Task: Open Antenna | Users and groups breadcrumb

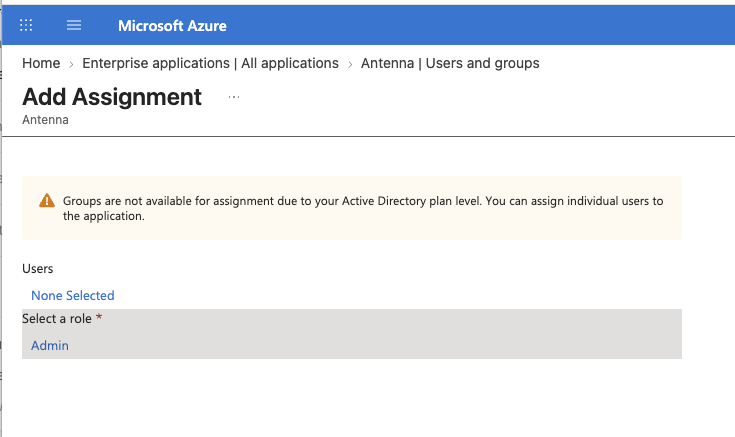Action: 450,63
